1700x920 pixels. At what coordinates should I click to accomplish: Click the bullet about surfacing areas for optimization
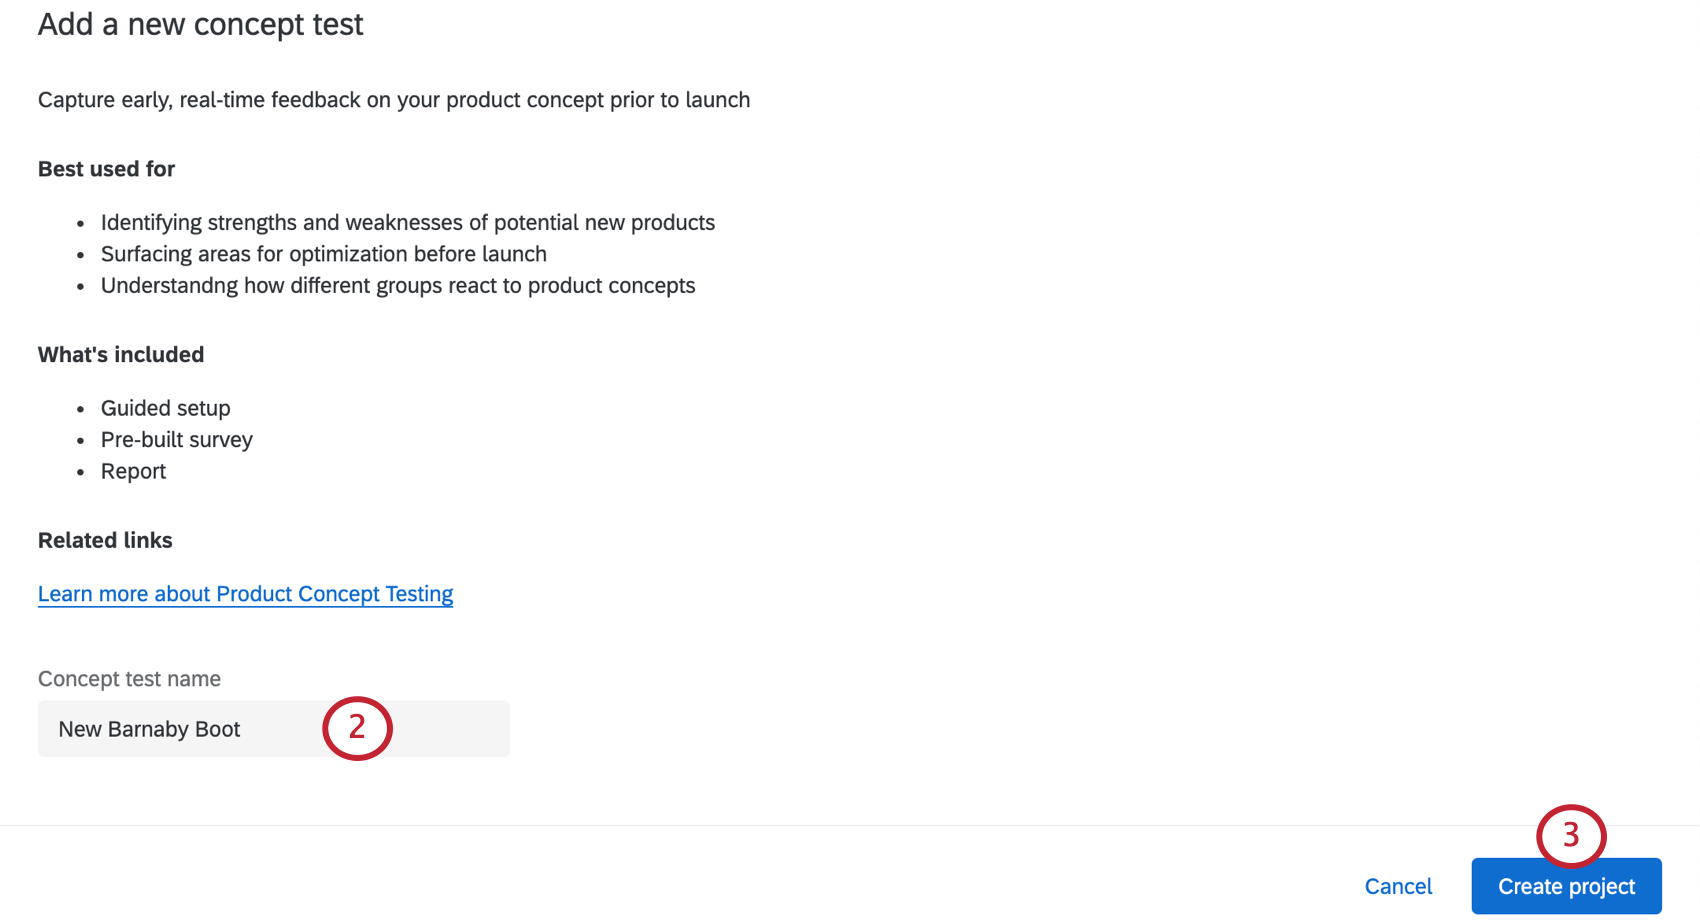[x=323, y=254]
